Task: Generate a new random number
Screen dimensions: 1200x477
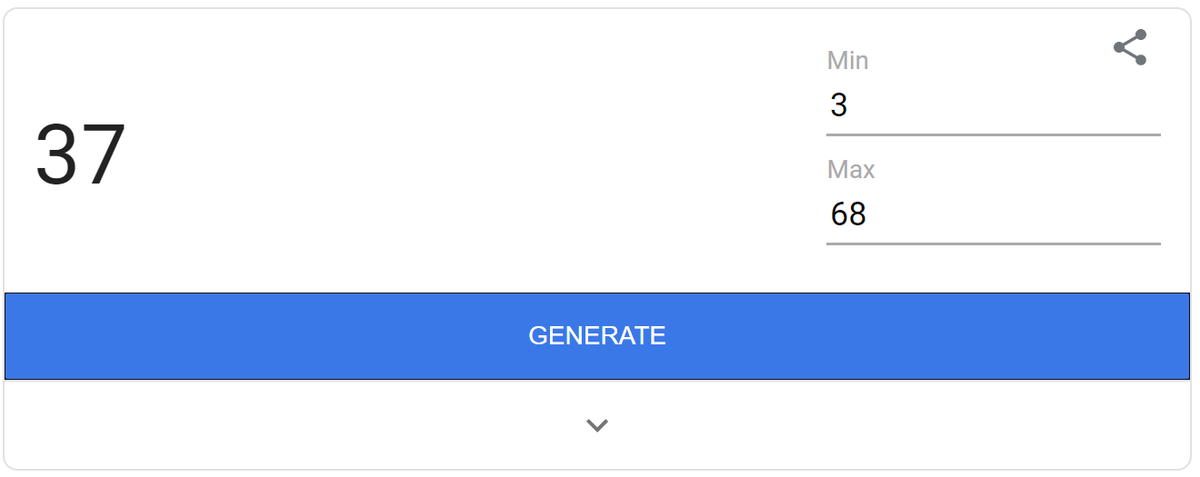Action: [x=597, y=336]
